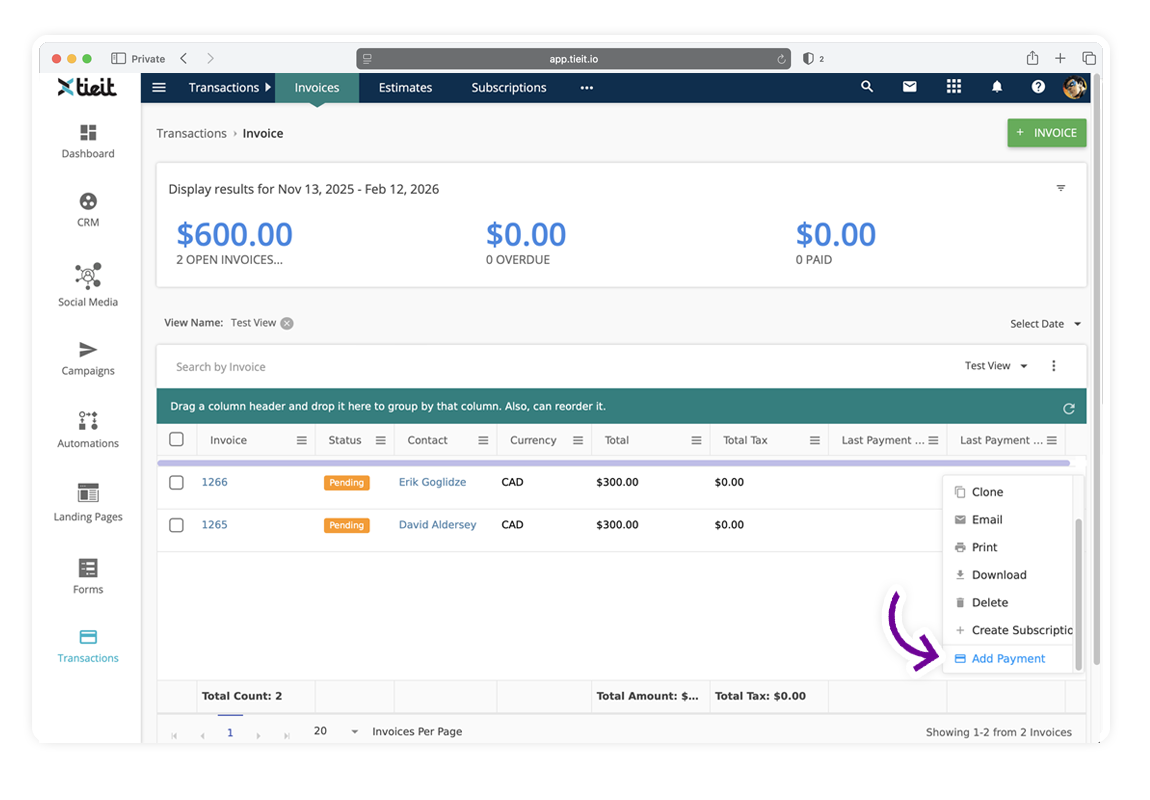Open contact David Aldersey
1150x800 pixels.
(x=437, y=525)
